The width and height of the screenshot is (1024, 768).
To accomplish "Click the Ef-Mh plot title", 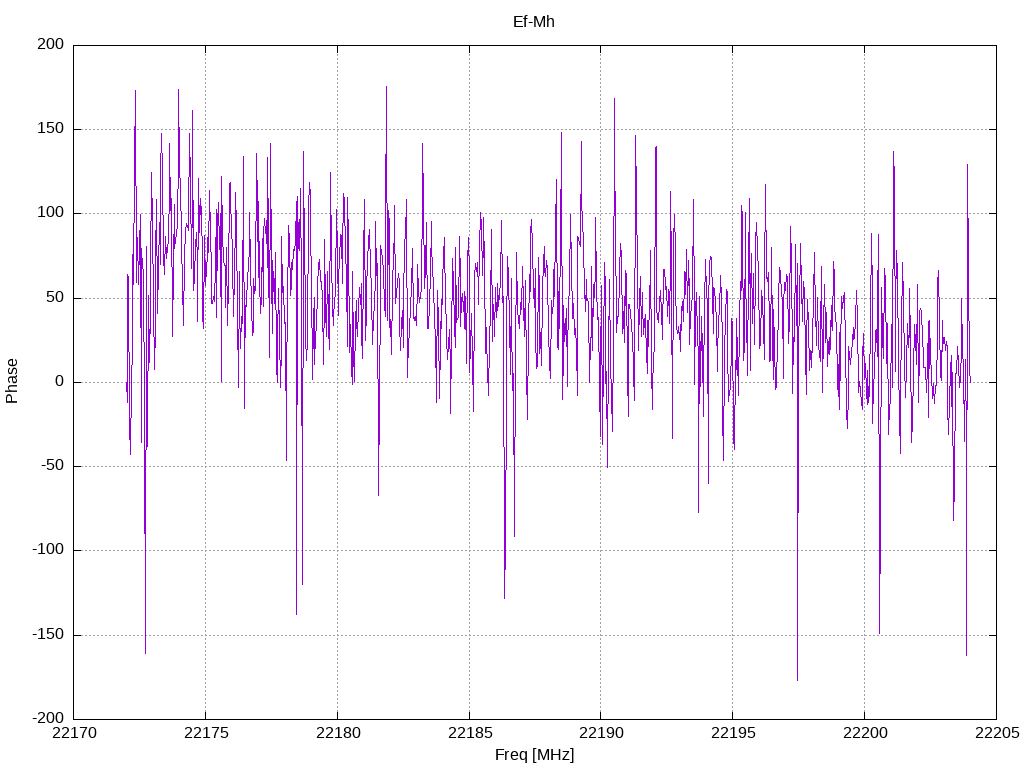I will [534, 22].
